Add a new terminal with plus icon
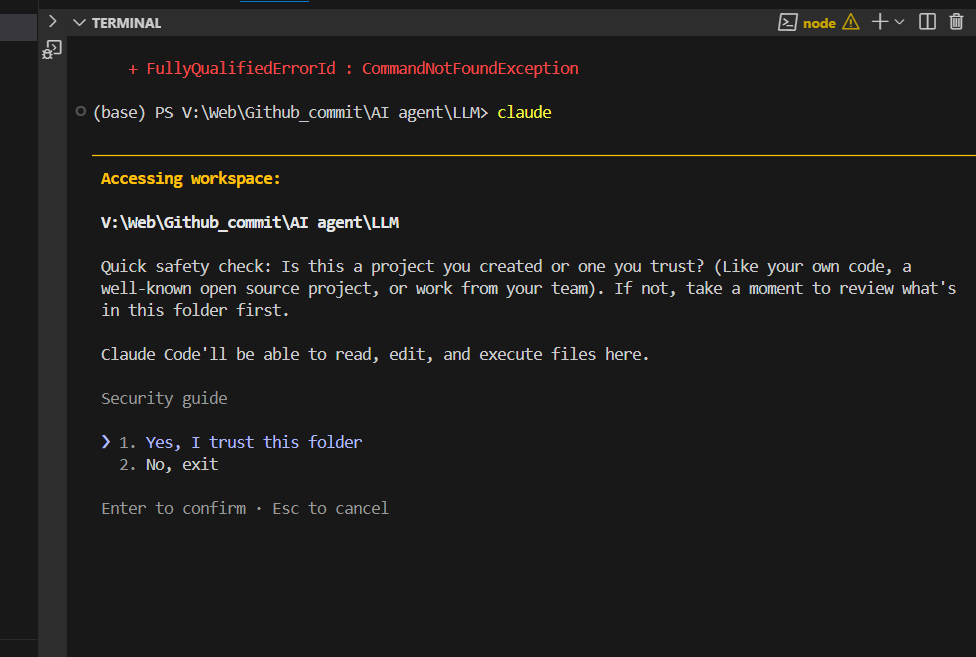Screen dimensions: 976x657 point(880,22)
